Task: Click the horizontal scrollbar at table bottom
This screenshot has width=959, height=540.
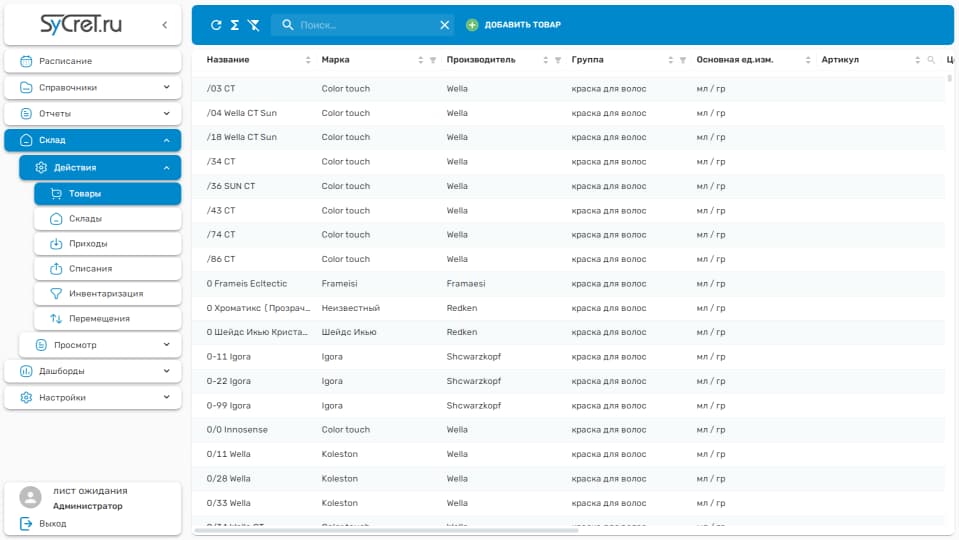Action: pos(386,530)
